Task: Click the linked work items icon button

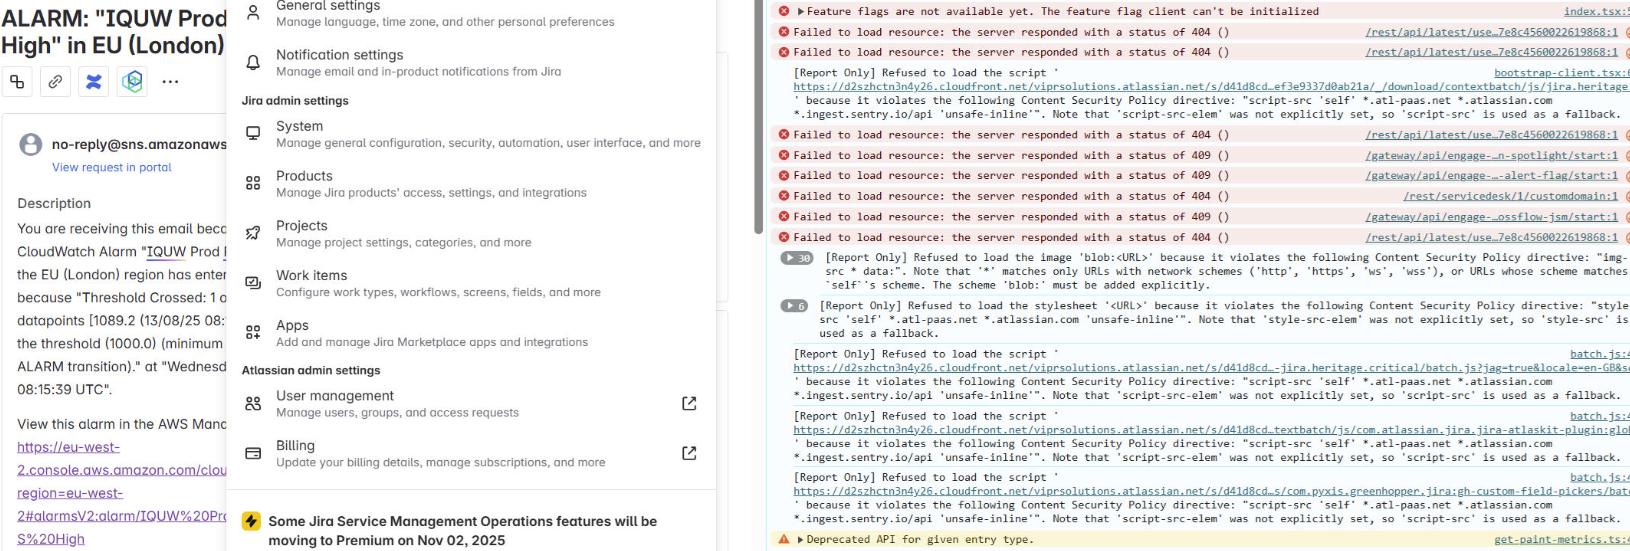Action: [17, 82]
